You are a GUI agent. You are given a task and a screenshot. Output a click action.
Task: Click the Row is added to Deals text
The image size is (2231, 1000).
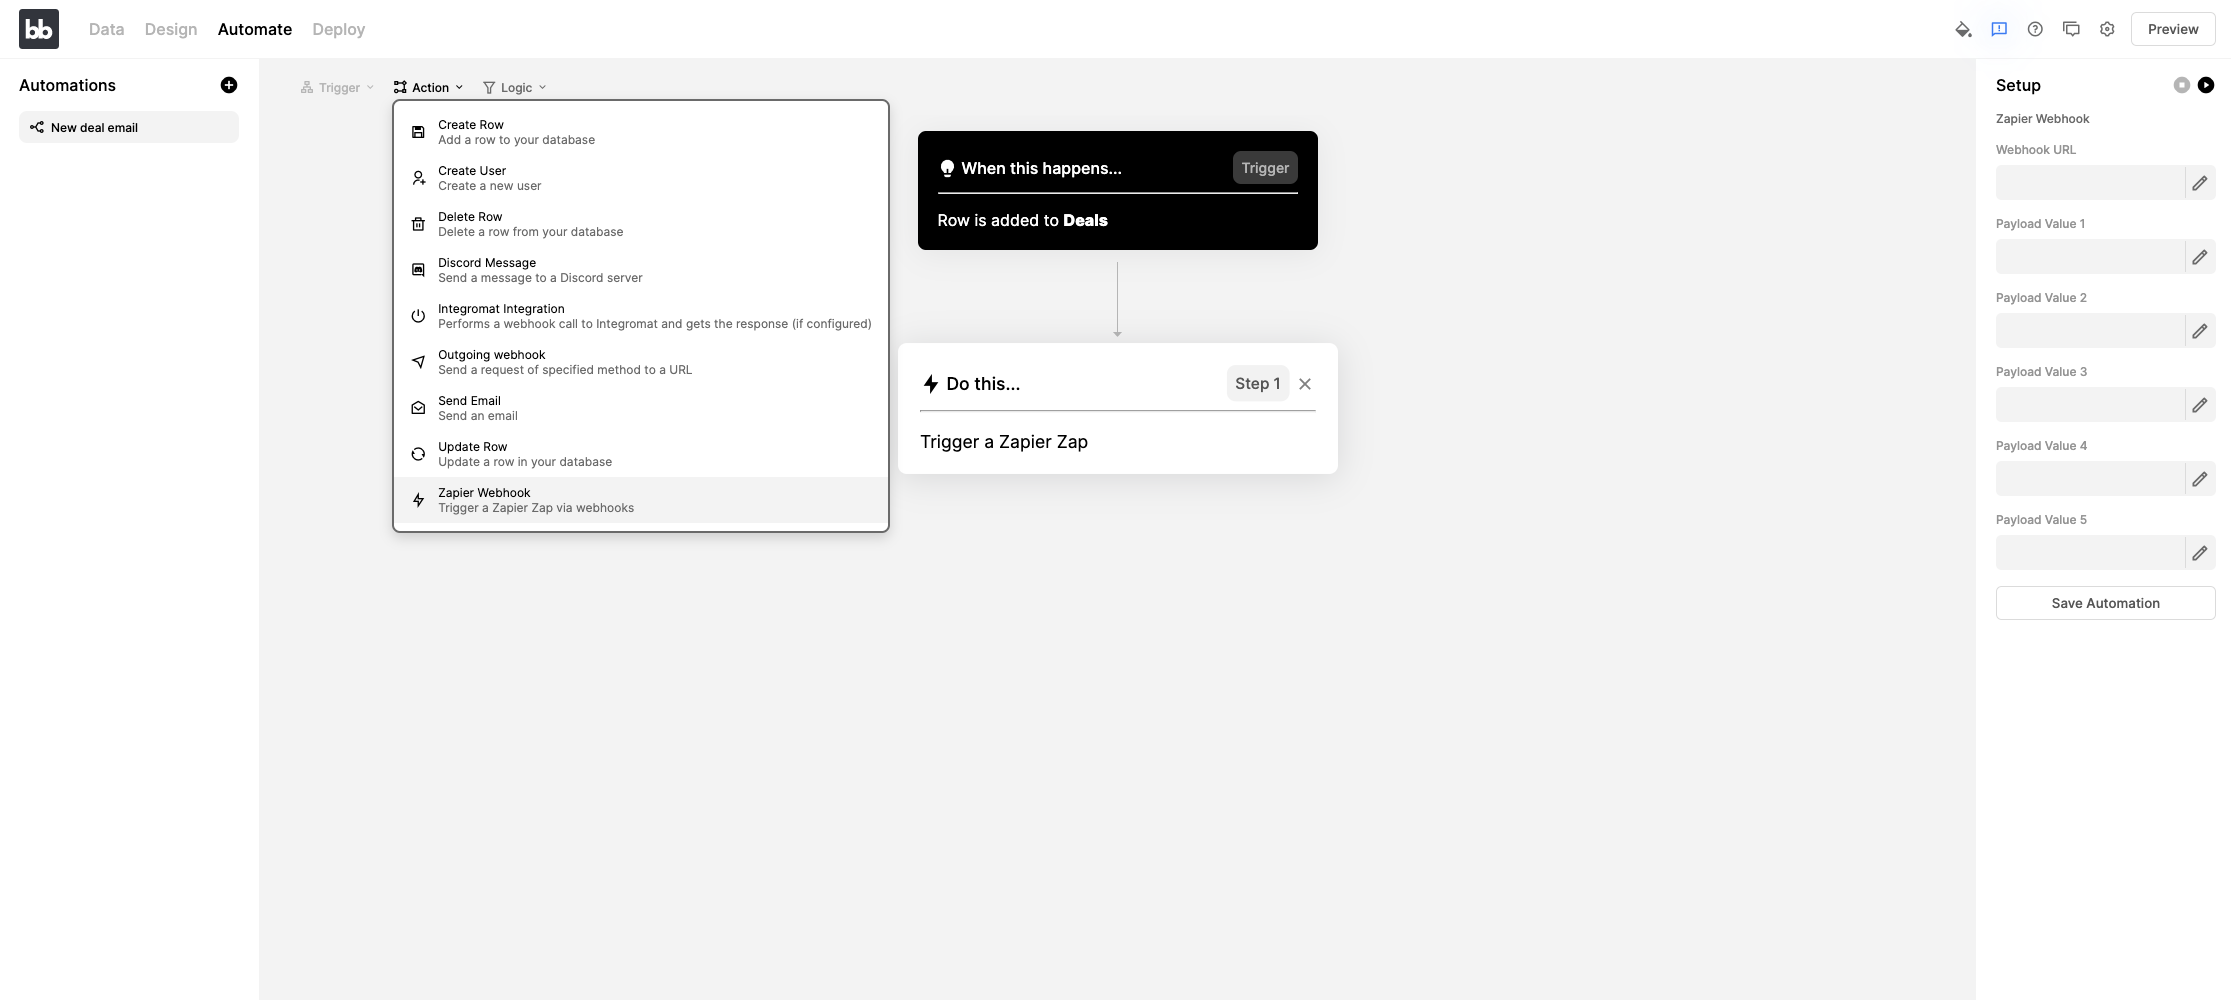point(1022,220)
